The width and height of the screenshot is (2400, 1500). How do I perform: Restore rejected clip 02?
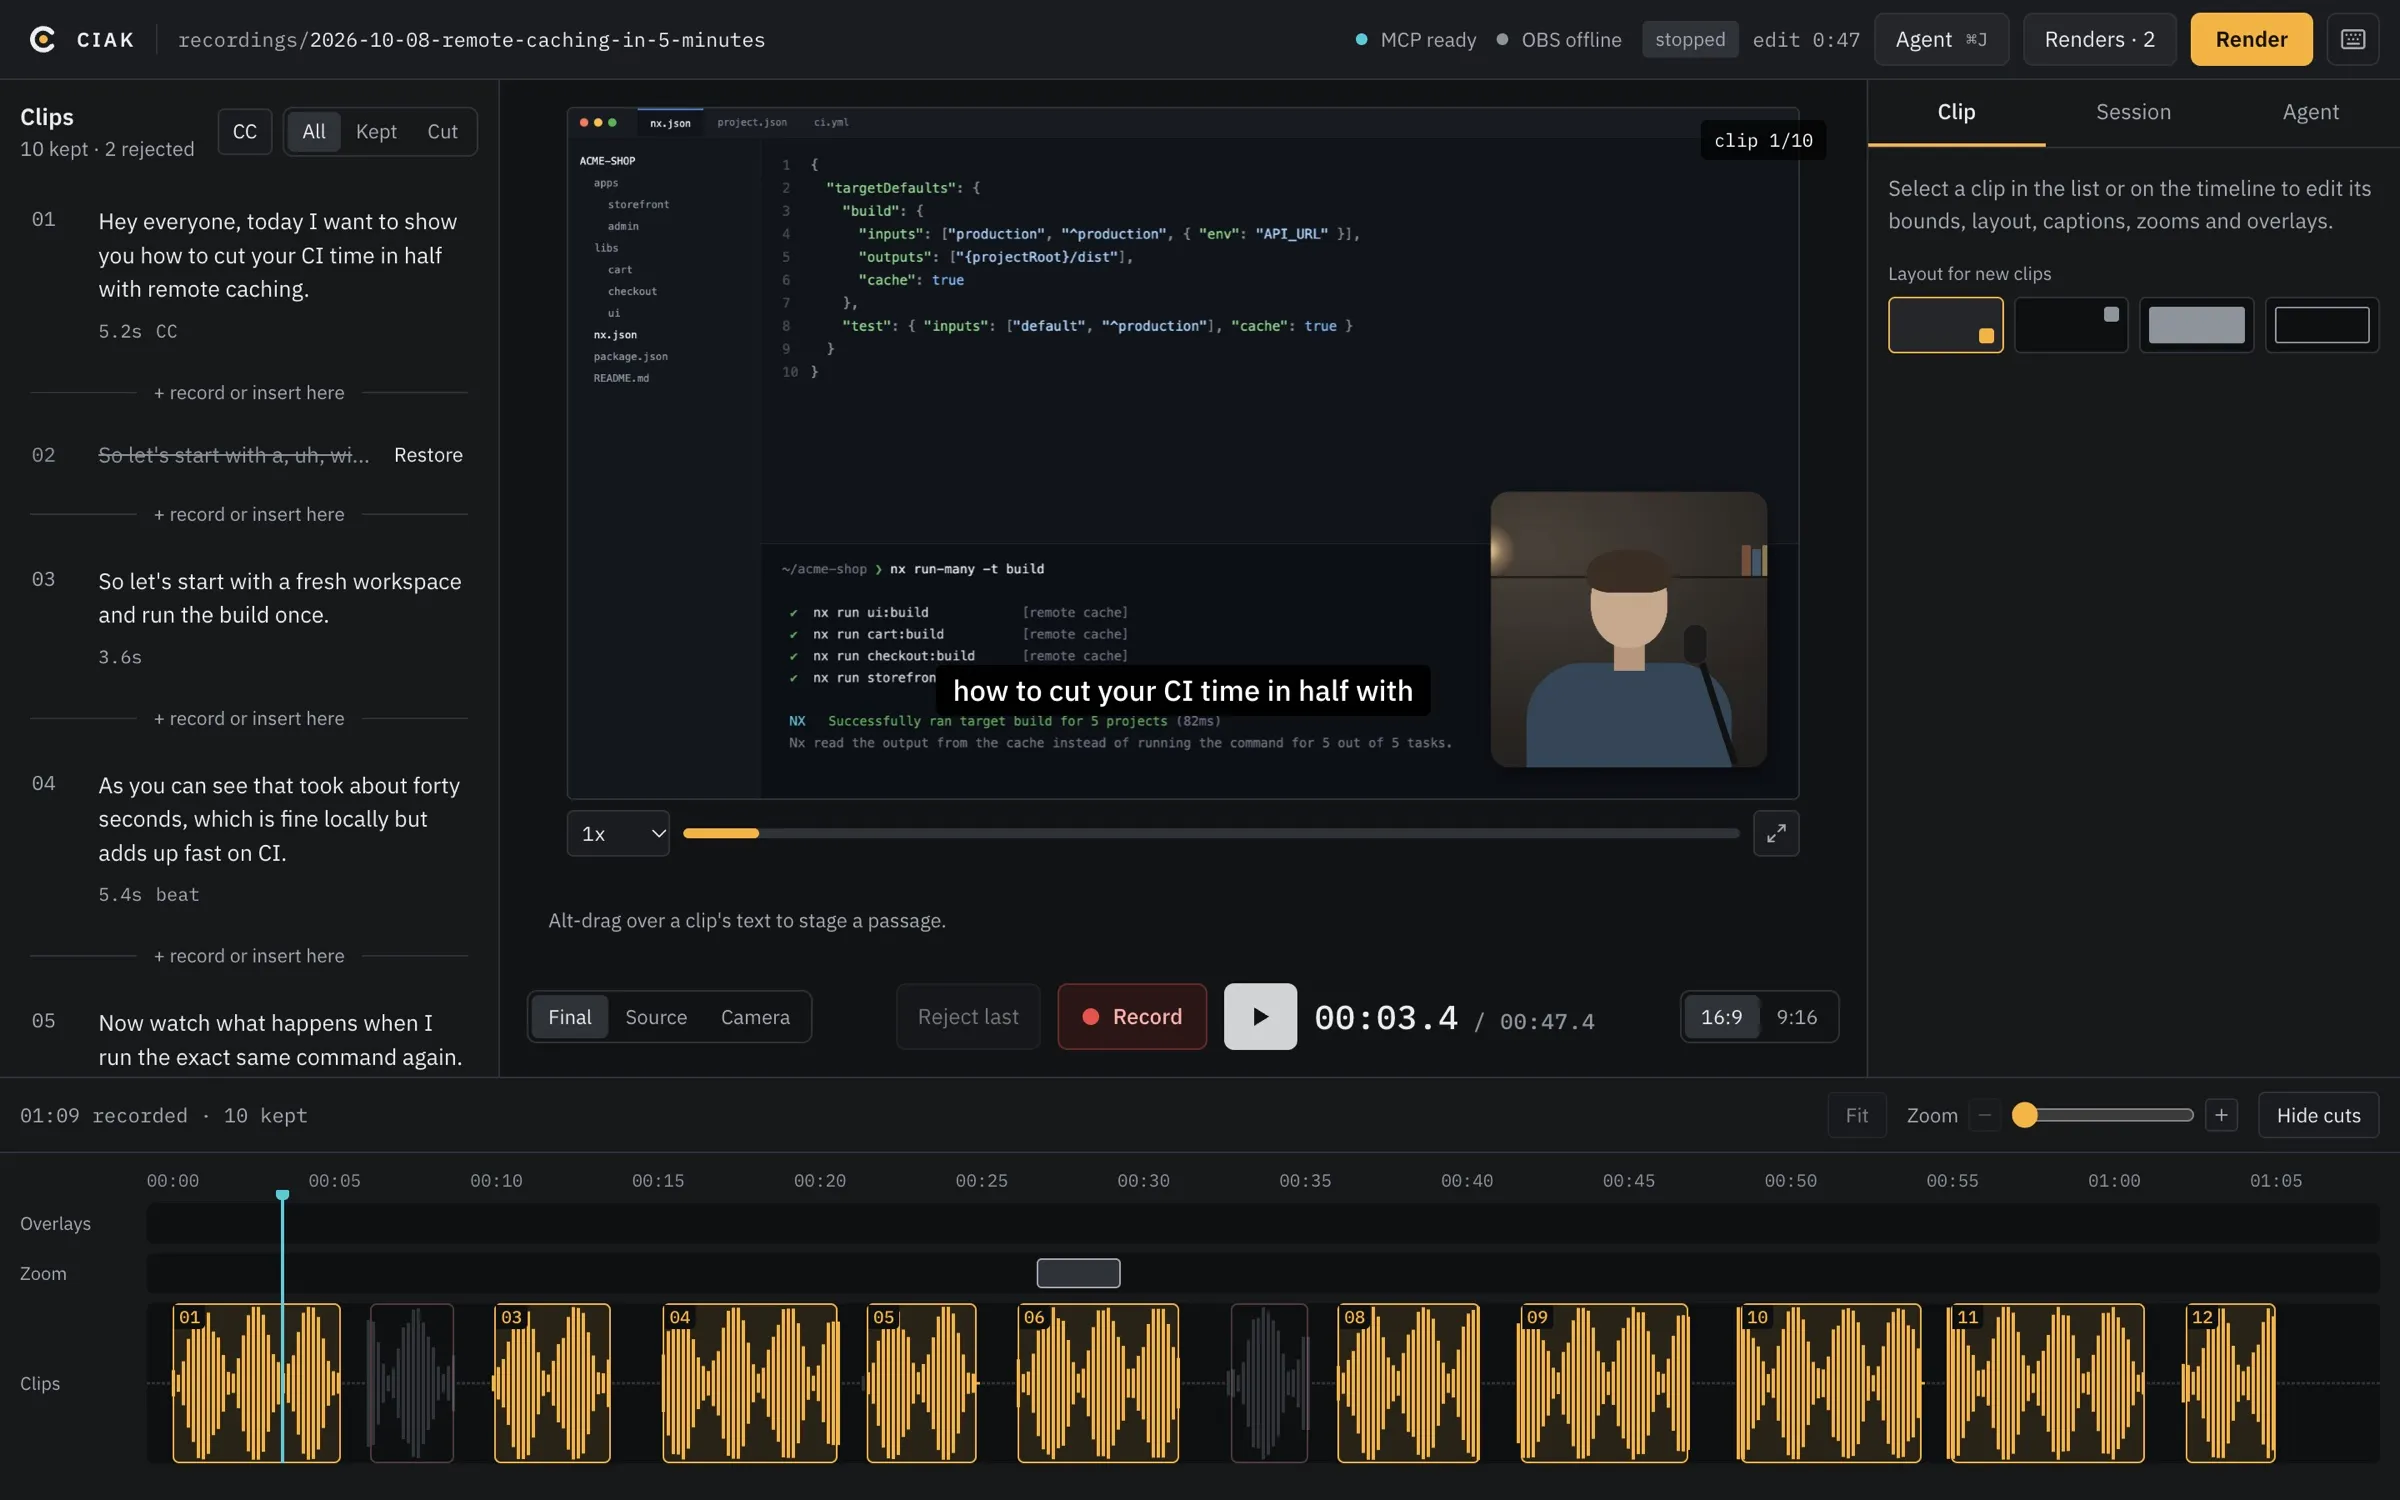coord(428,455)
